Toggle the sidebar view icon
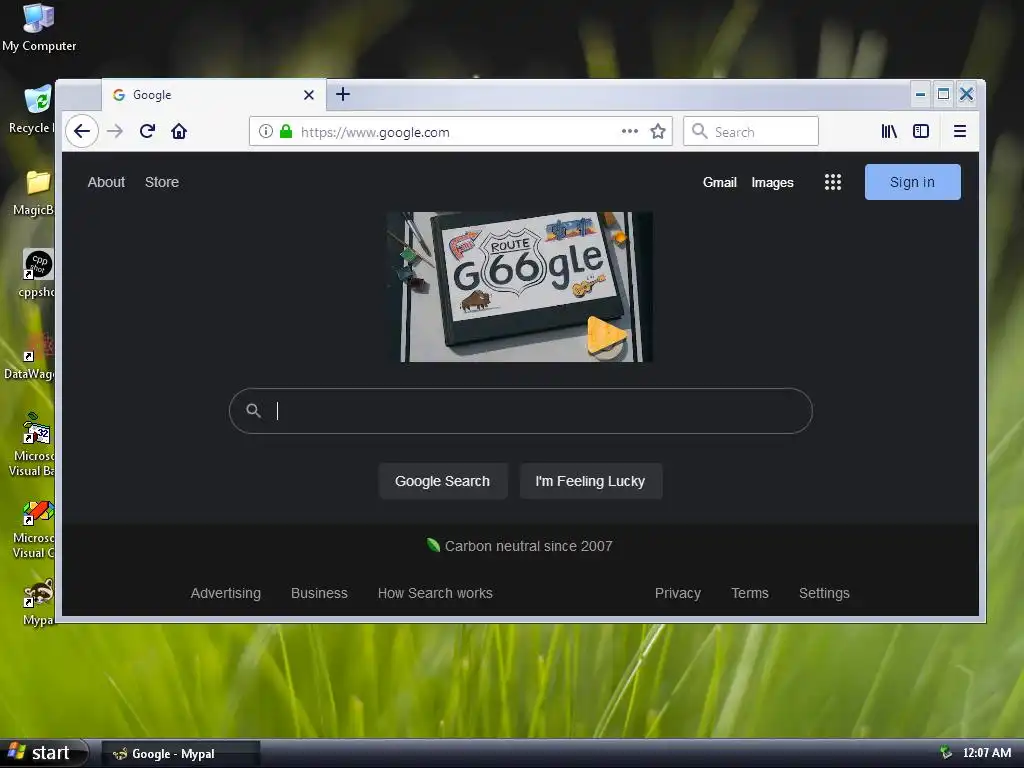The width and height of the screenshot is (1024, 768). tap(921, 131)
